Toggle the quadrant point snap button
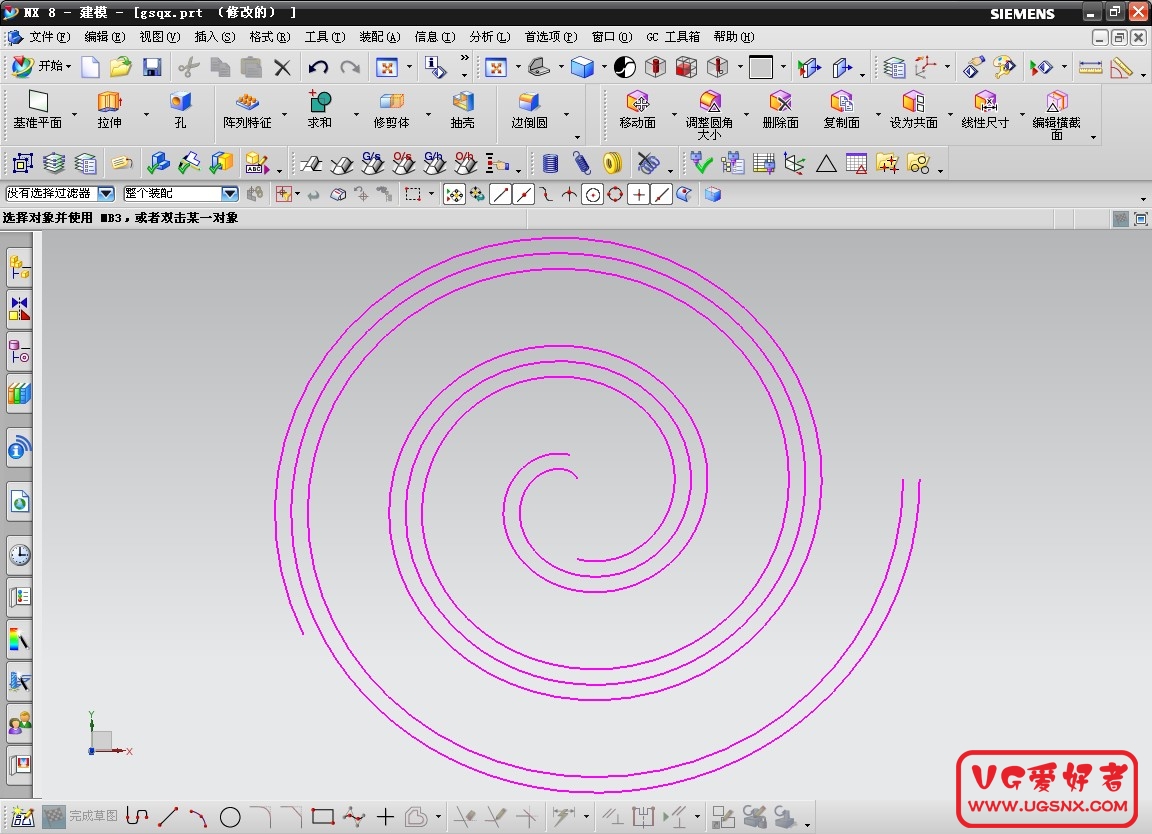This screenshot has width=1152, height=834. pyautogui.click(x=615, y=195)
